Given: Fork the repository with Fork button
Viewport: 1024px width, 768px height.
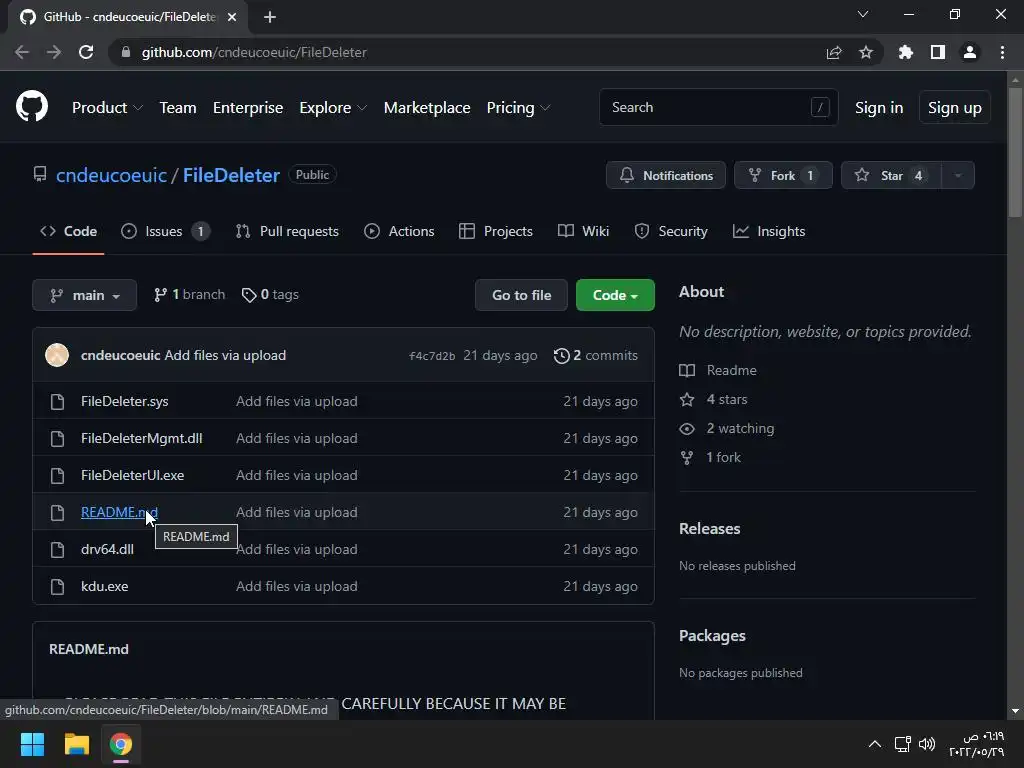Looking at the screenshot, I should (x=783, y=175).
